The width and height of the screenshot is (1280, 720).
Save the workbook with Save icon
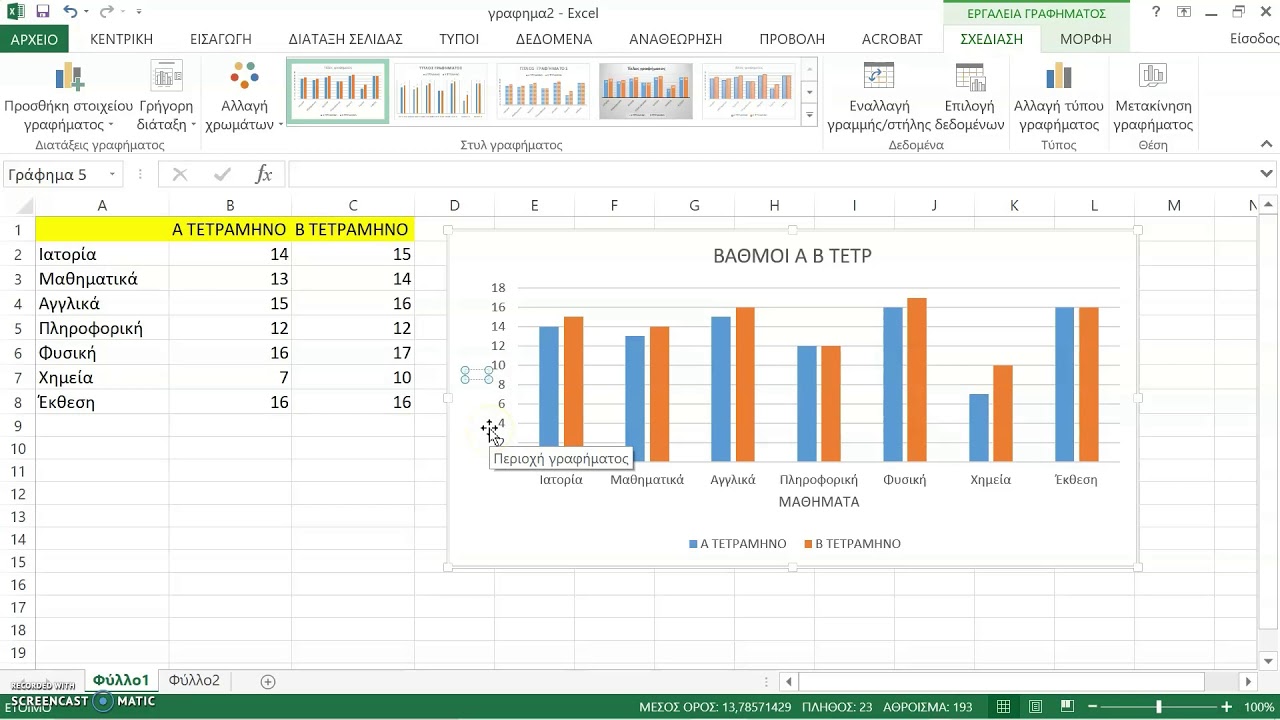(42, 12)
